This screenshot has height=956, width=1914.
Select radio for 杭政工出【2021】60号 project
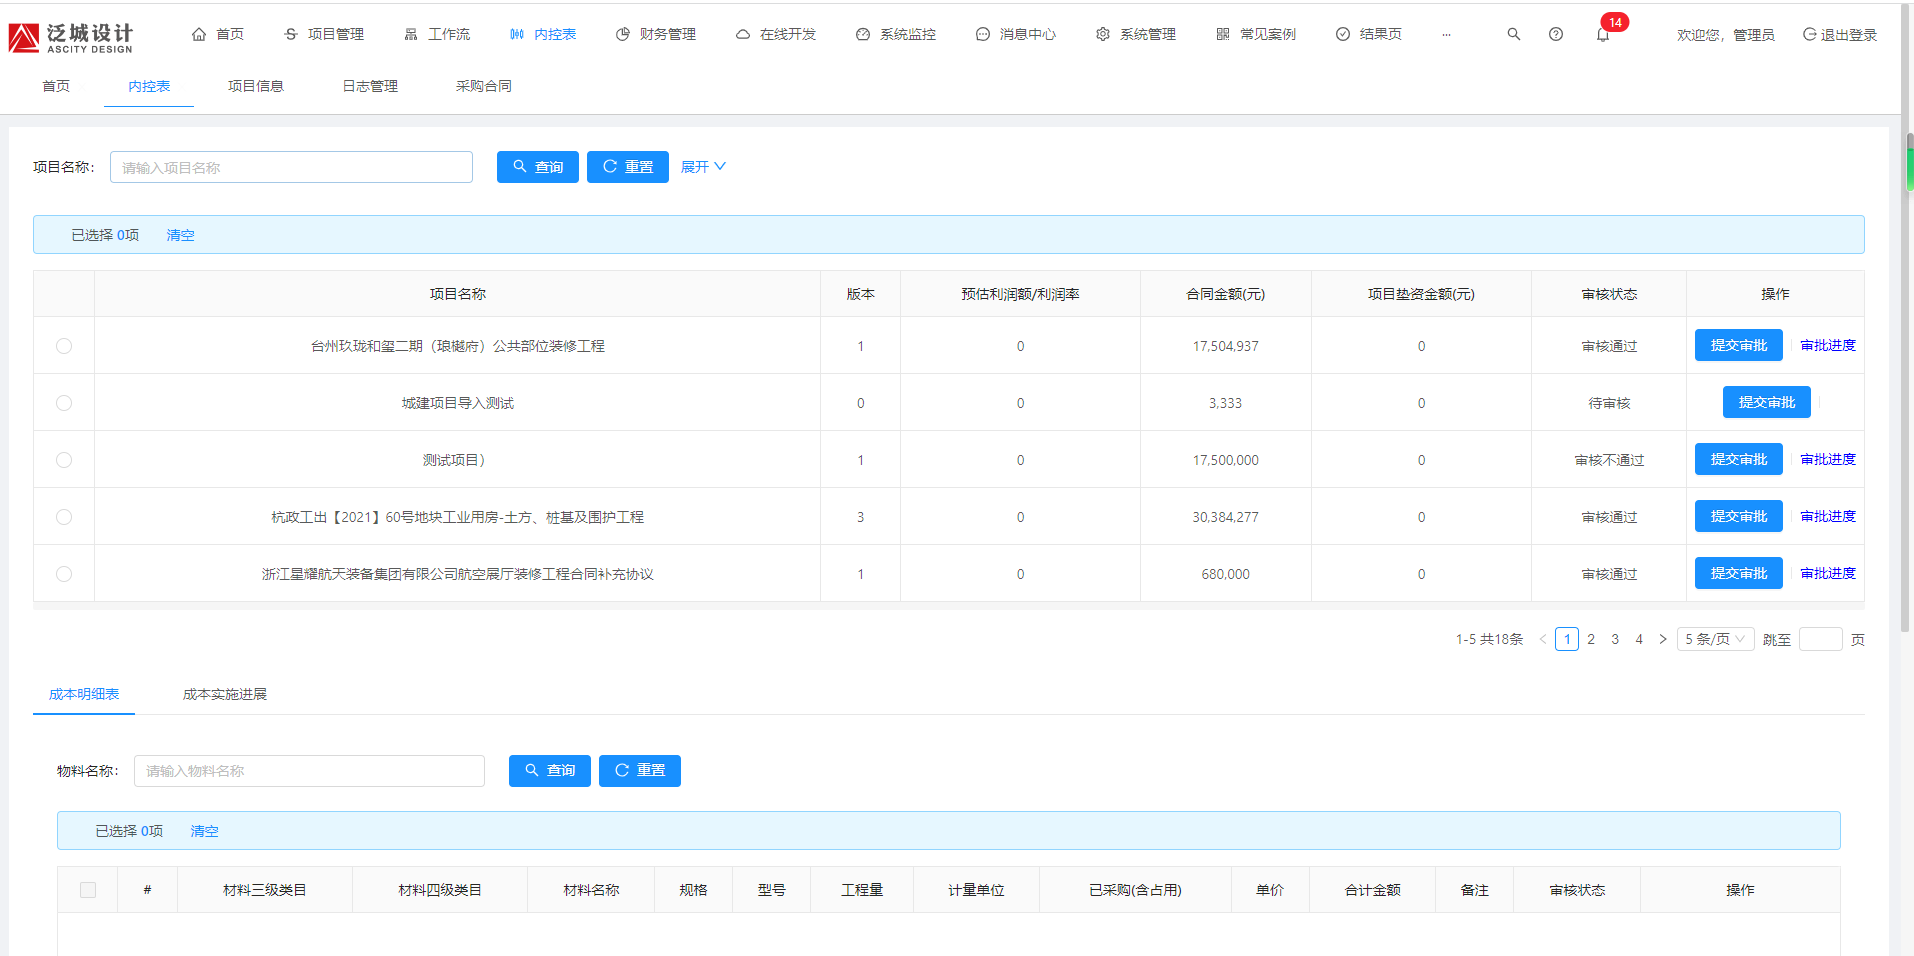click(x=64, y=517)
